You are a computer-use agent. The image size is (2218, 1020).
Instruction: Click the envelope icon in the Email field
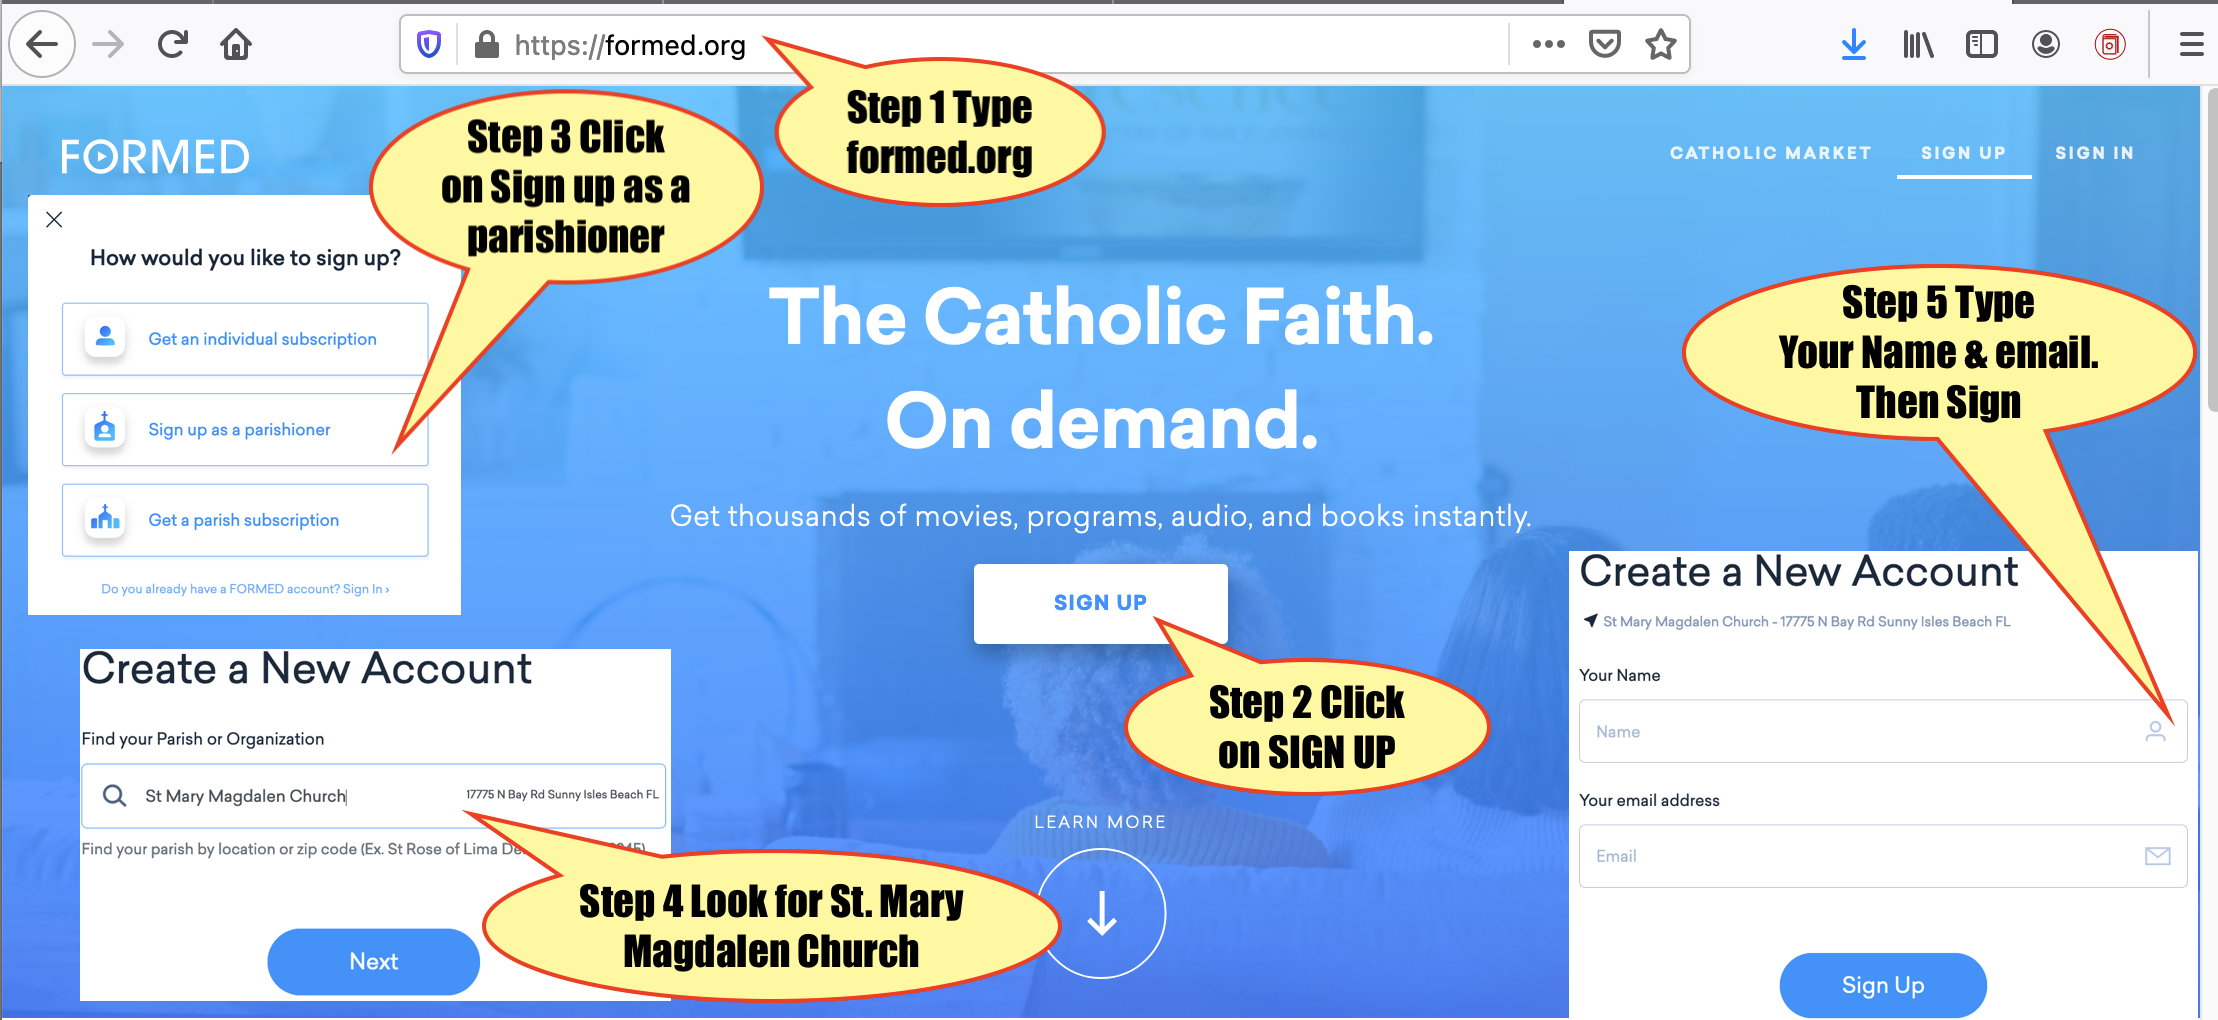click(2157, 856)
